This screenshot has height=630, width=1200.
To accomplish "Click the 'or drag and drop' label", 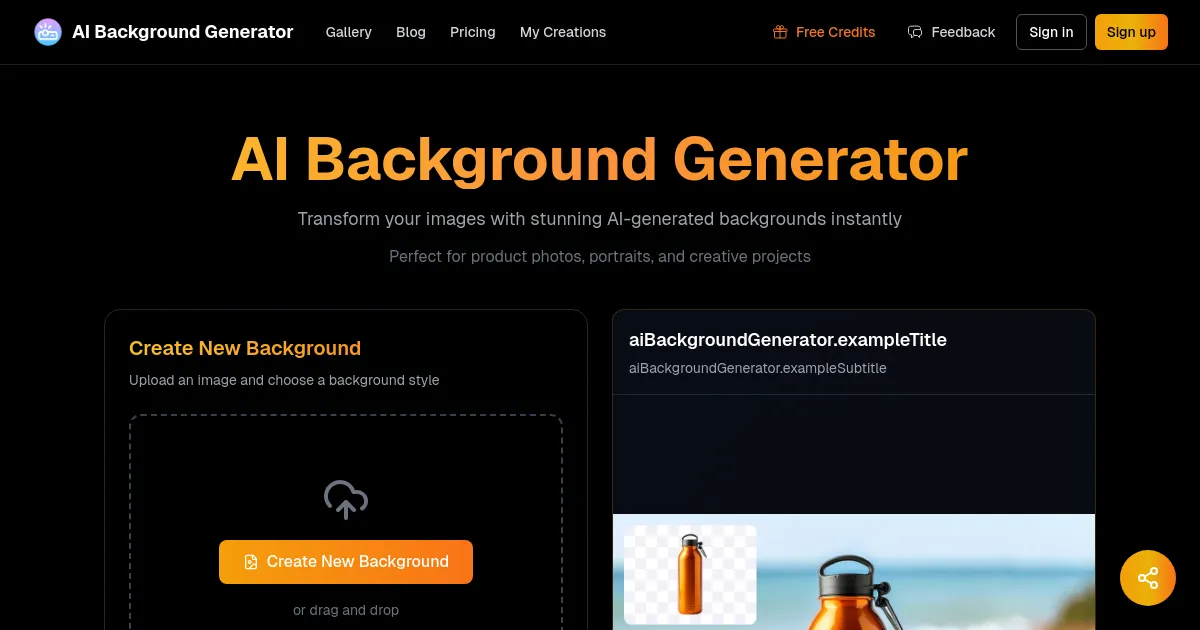I will coord(345,610).
